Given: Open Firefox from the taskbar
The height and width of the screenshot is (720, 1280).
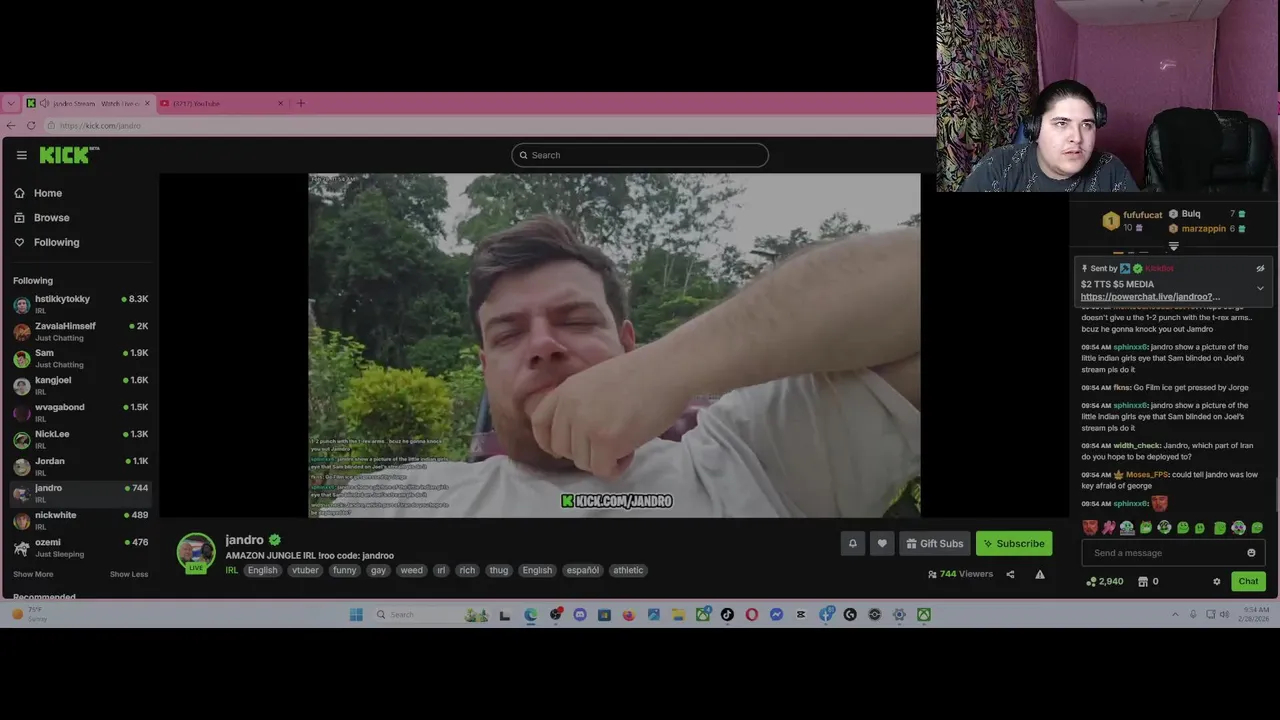Looking at the screenshot, I should 629,615.
